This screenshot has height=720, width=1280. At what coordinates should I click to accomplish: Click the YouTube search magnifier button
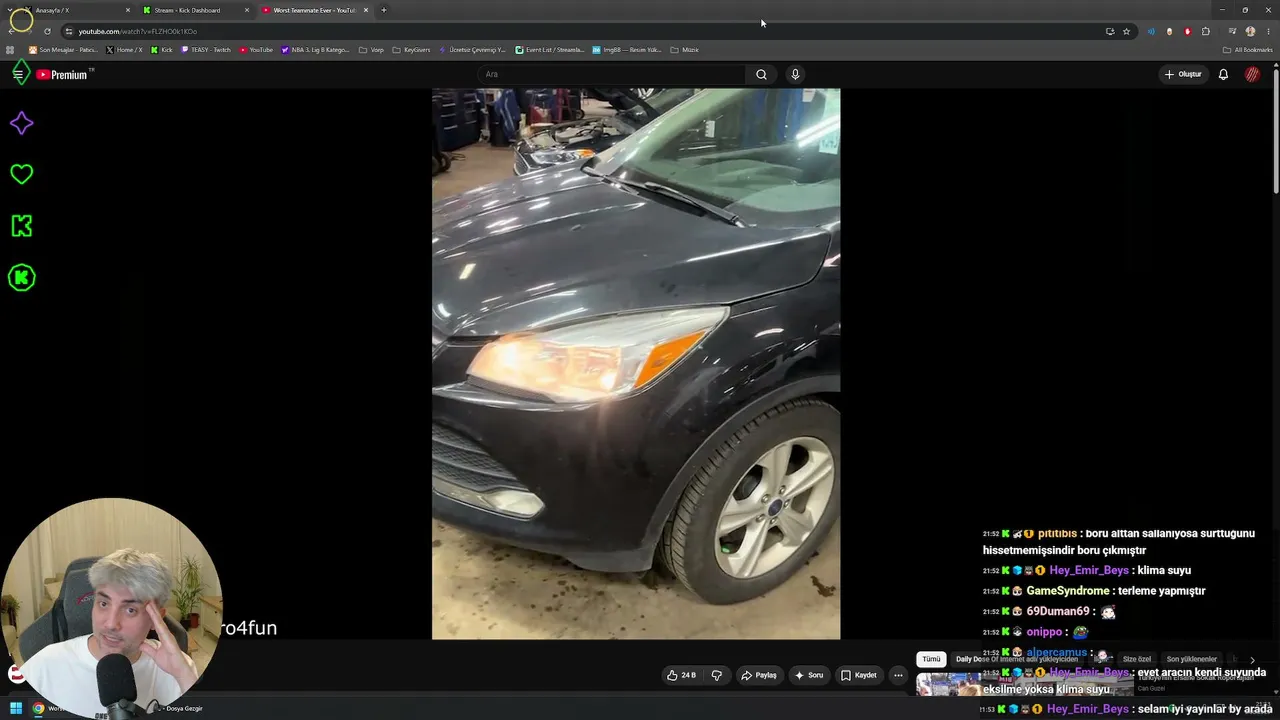[761, 74]
